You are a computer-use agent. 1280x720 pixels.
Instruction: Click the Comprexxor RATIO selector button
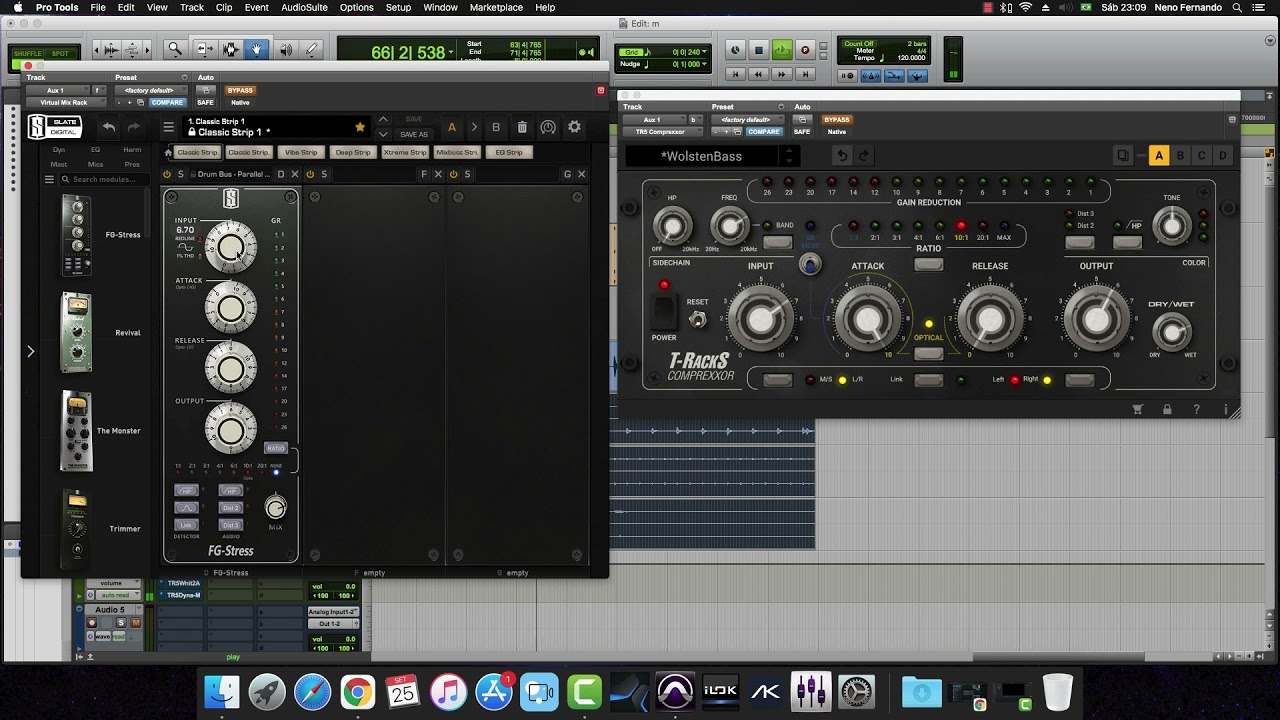[928, 265]
